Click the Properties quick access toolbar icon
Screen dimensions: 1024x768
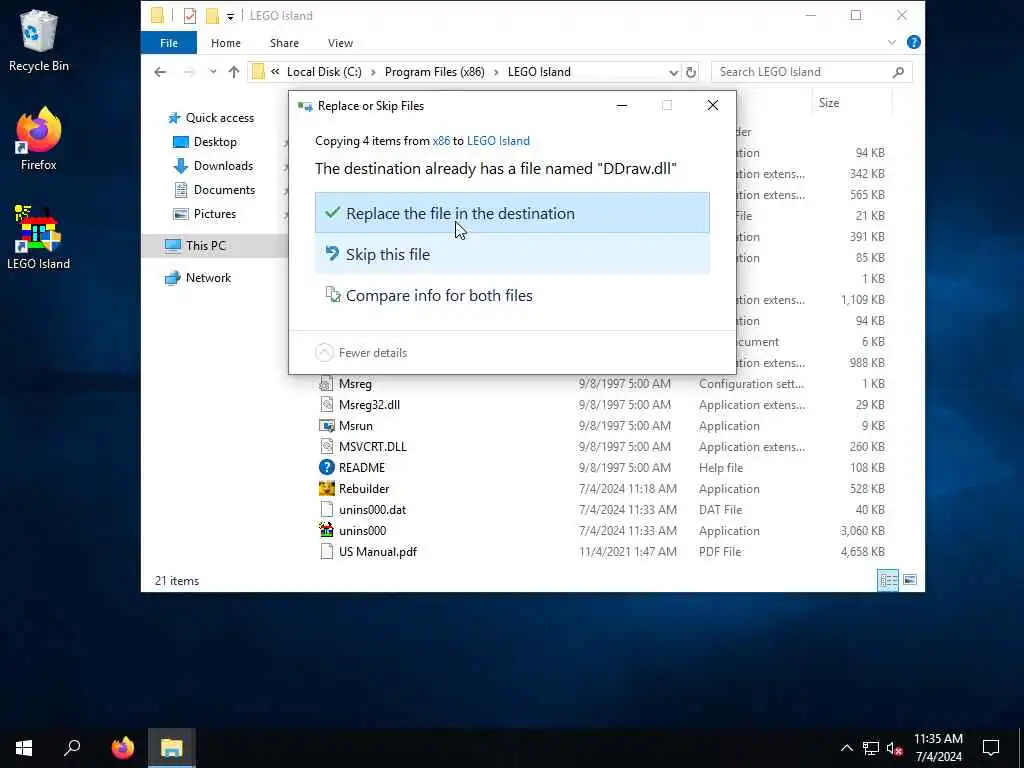(x=189, y=16)
